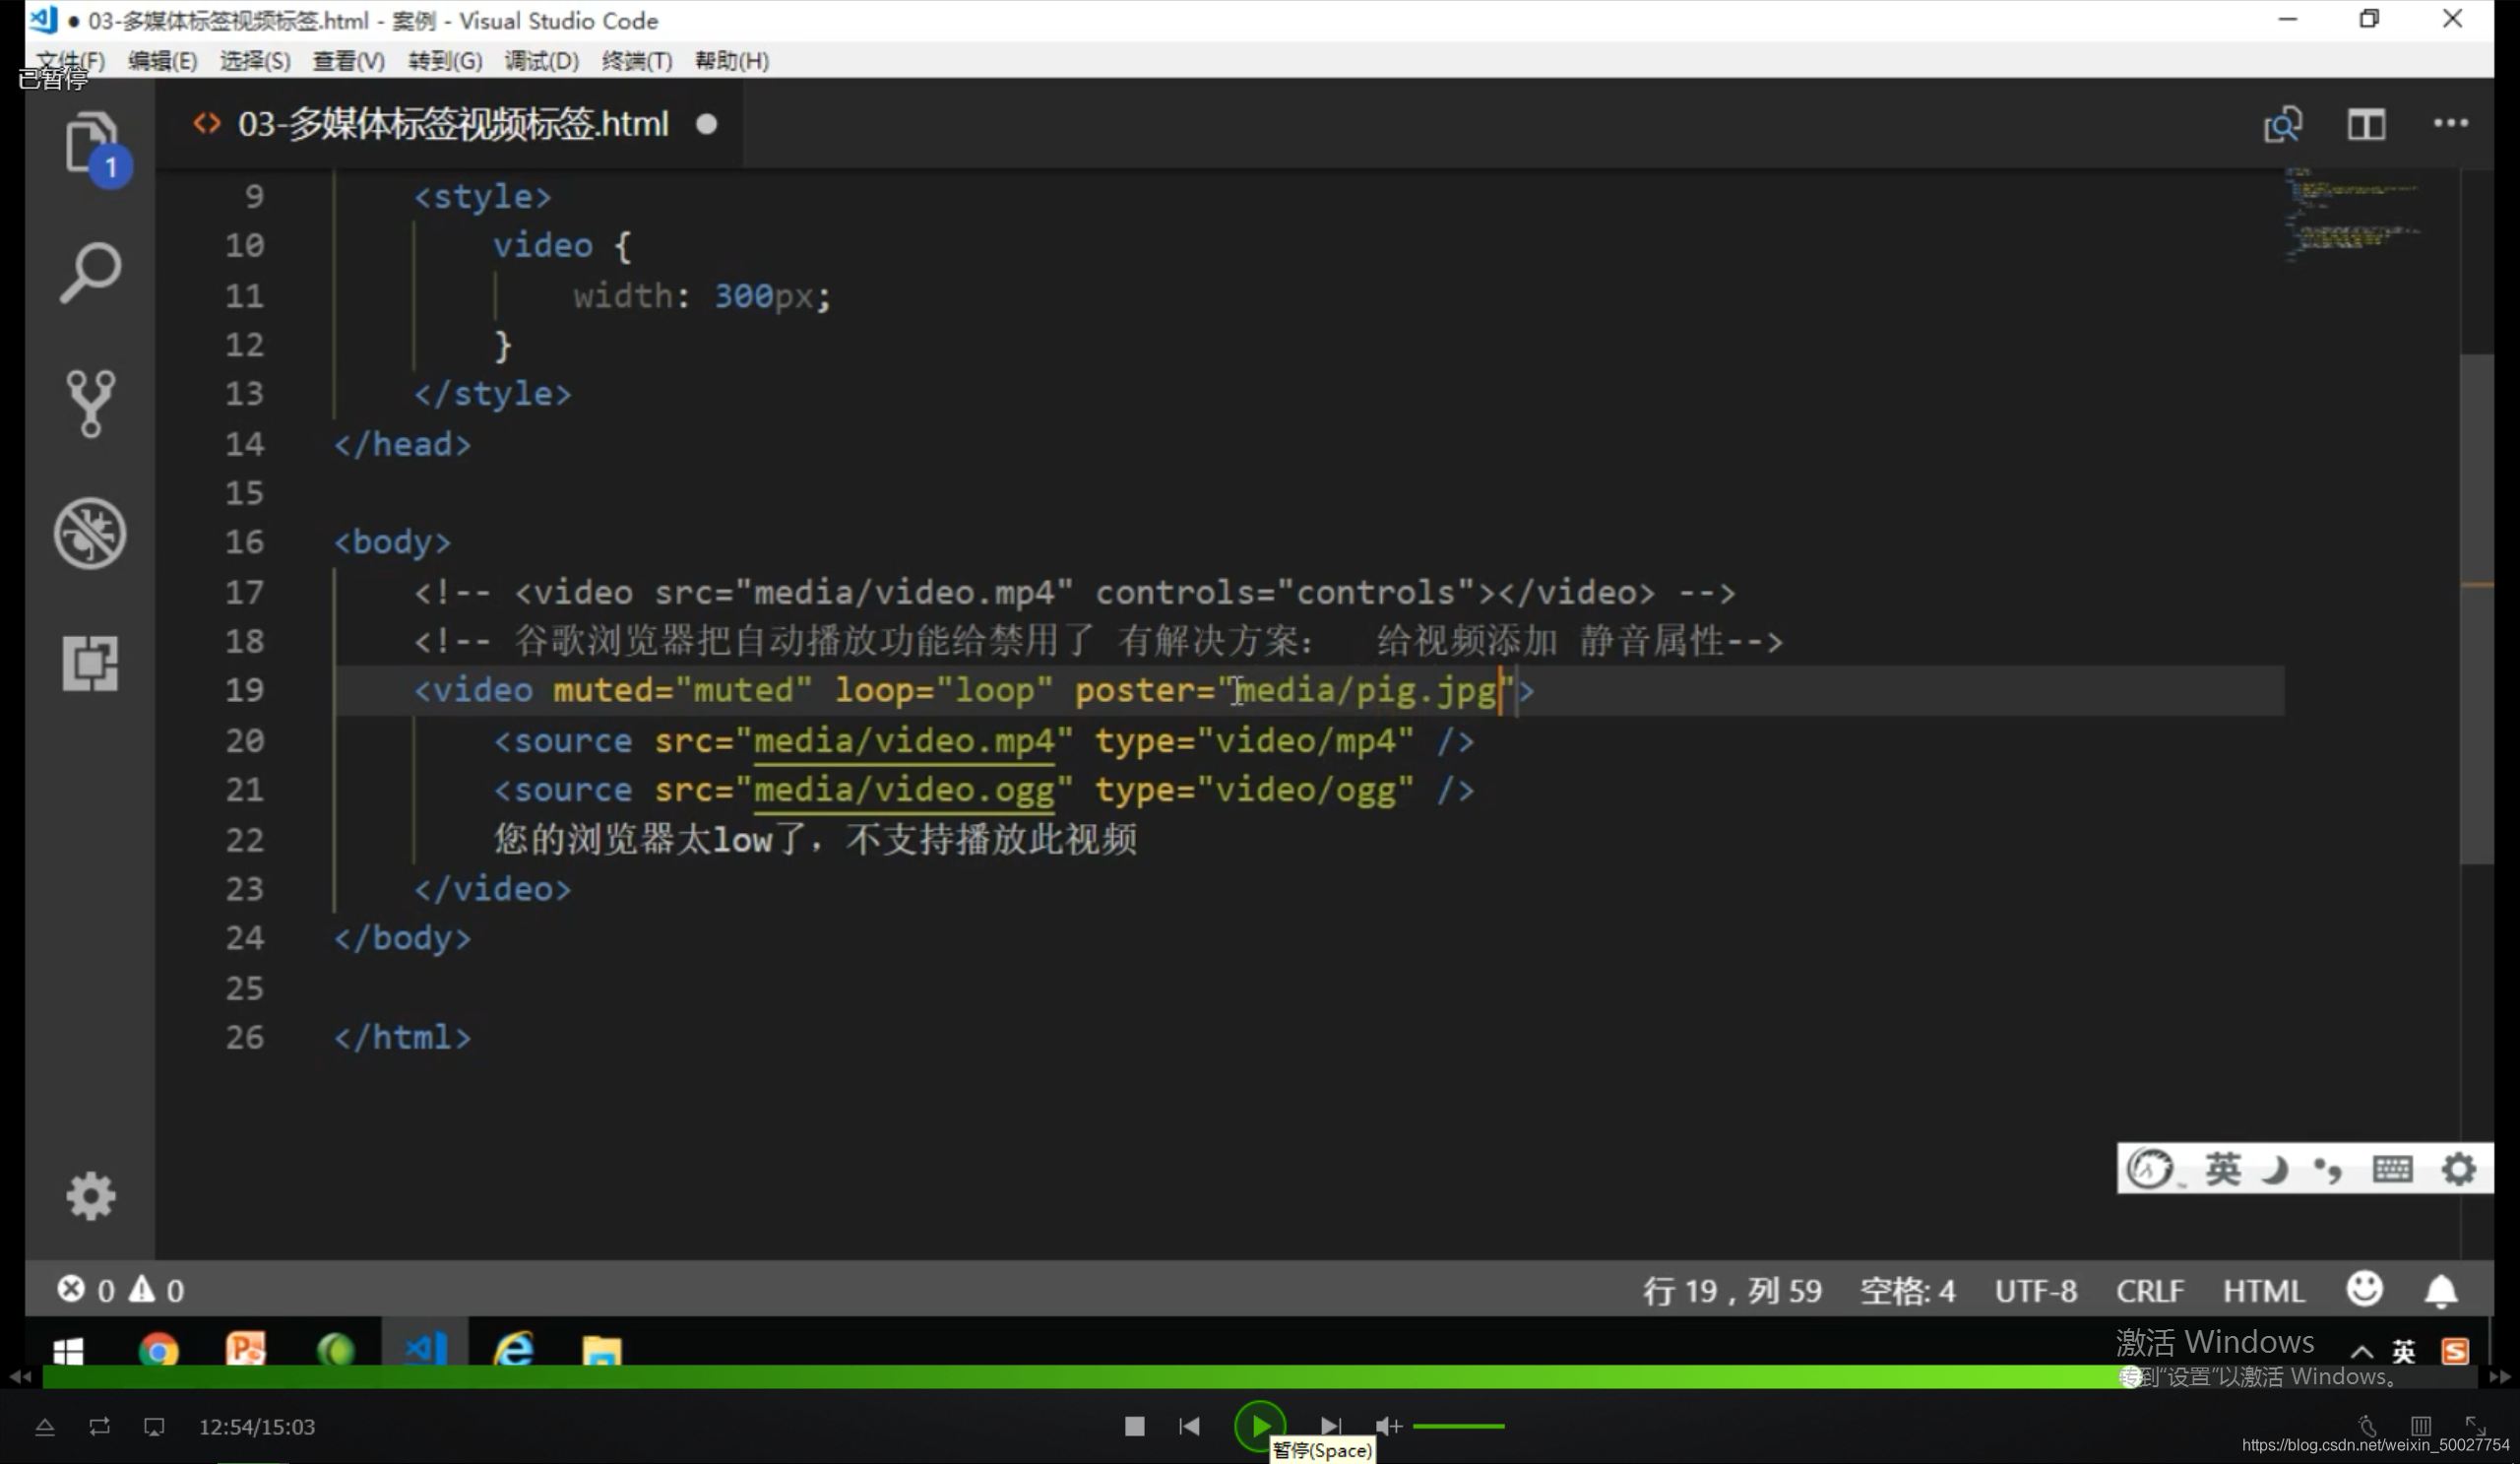Click the Windows Start button
2520x1464 pixels.
click(x=67, y=1351)
